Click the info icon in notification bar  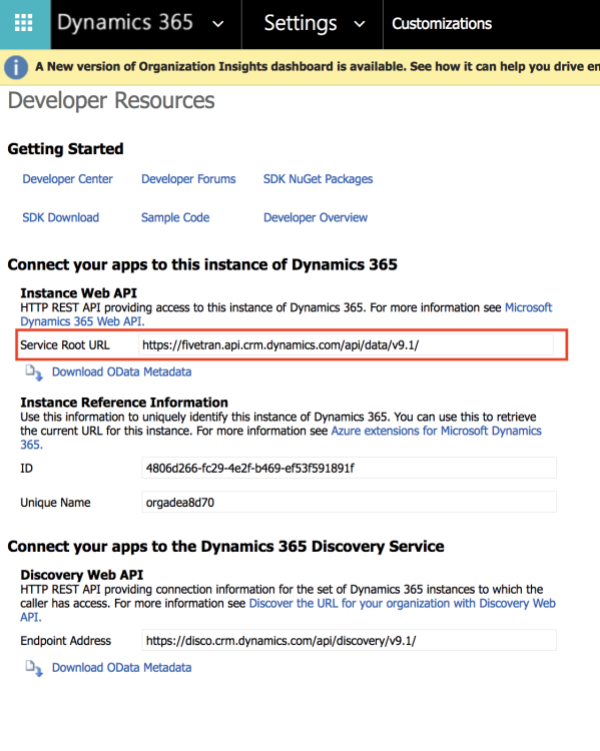tap(16, 67)
